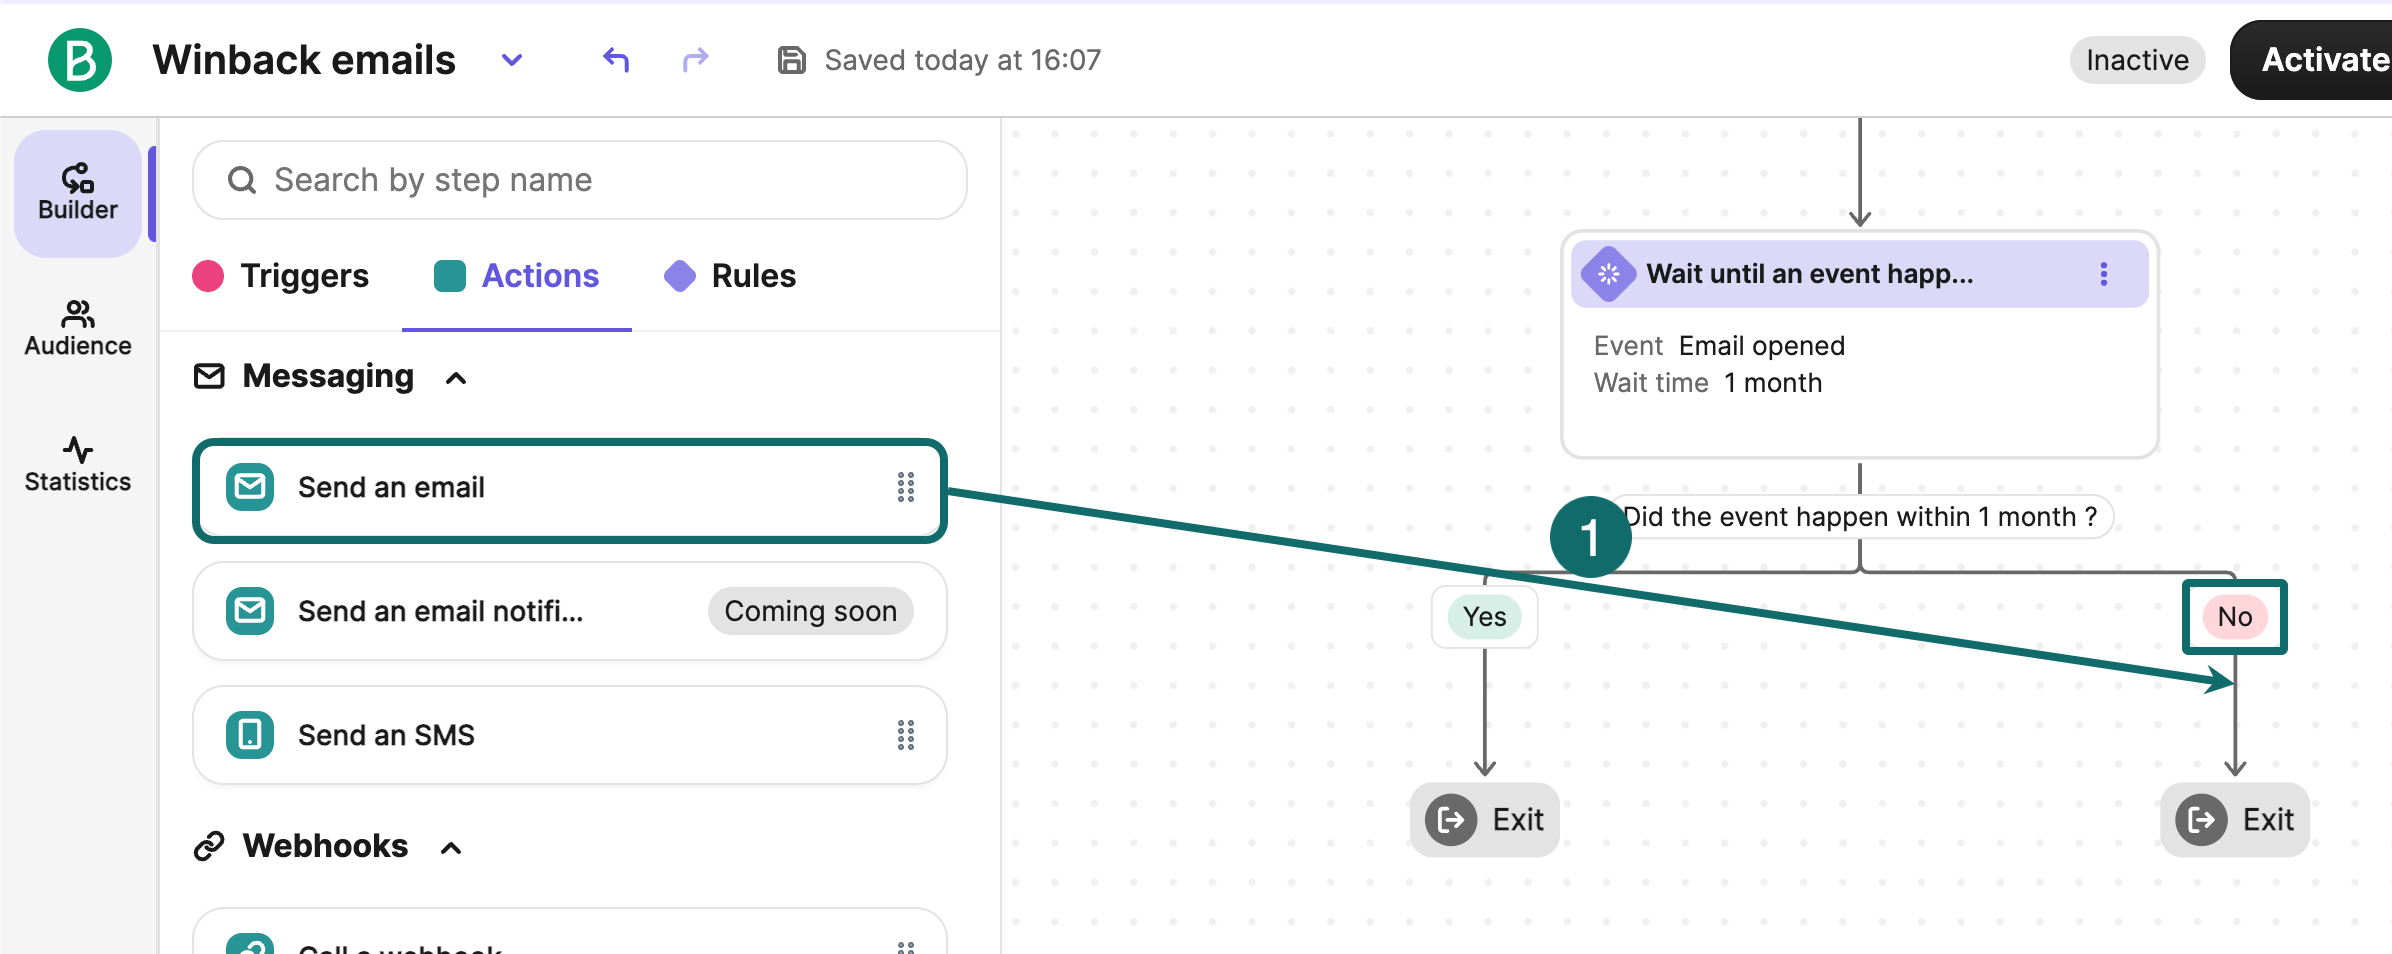Image resolution: width=2392 pixels, height=954 pixels.
Task: Click the Search by step name field
Action: (x=580, y=180)
